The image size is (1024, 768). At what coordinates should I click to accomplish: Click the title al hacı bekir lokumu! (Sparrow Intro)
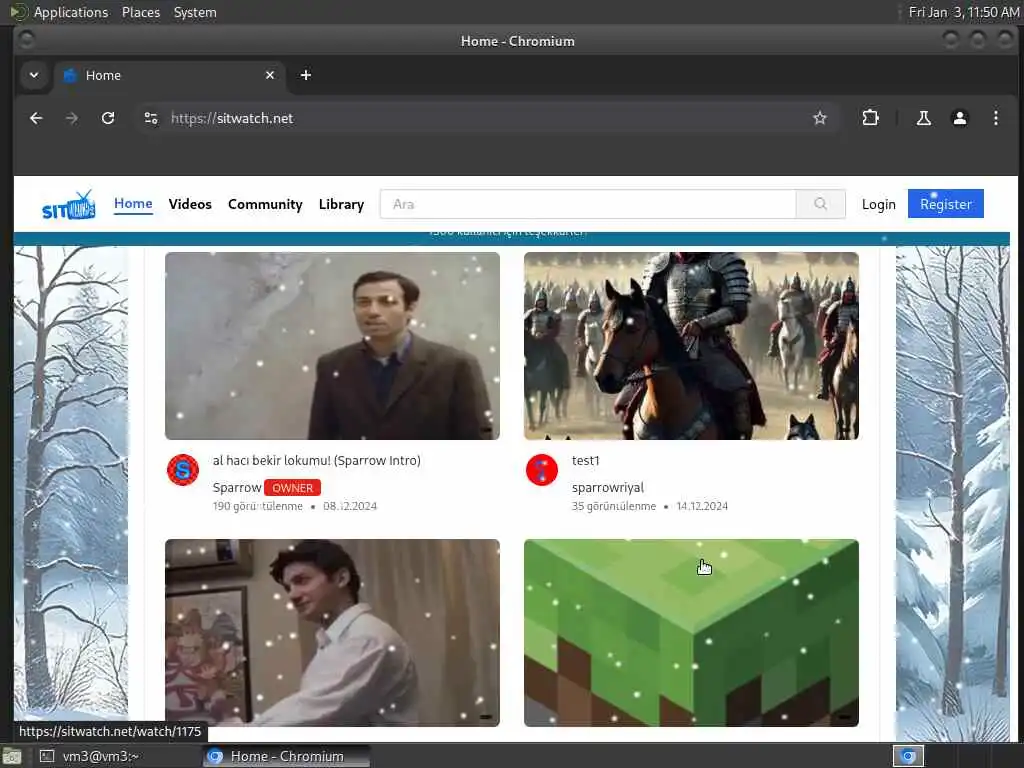(317, 460)
